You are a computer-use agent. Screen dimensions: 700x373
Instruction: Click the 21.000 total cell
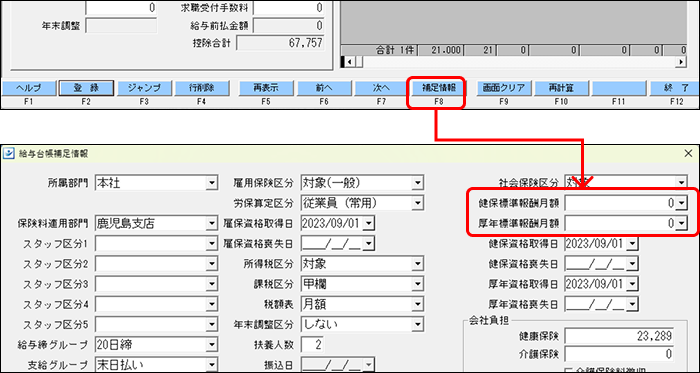[x=441, y=50]
